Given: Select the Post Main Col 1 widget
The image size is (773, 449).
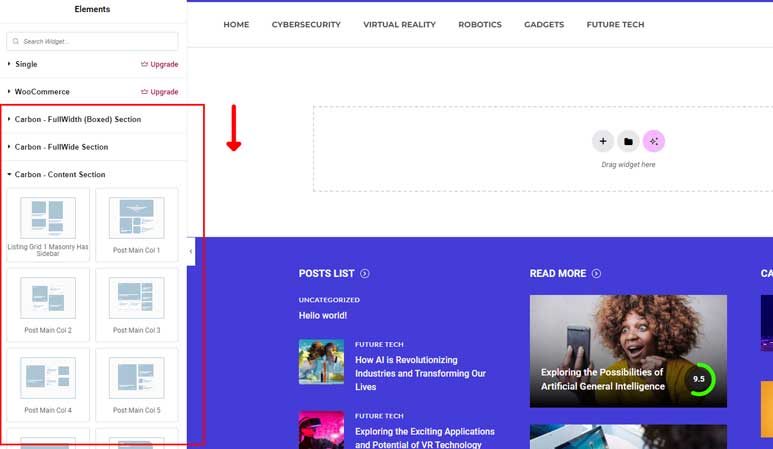Looking at the screenshot, I should click(137, 225).
